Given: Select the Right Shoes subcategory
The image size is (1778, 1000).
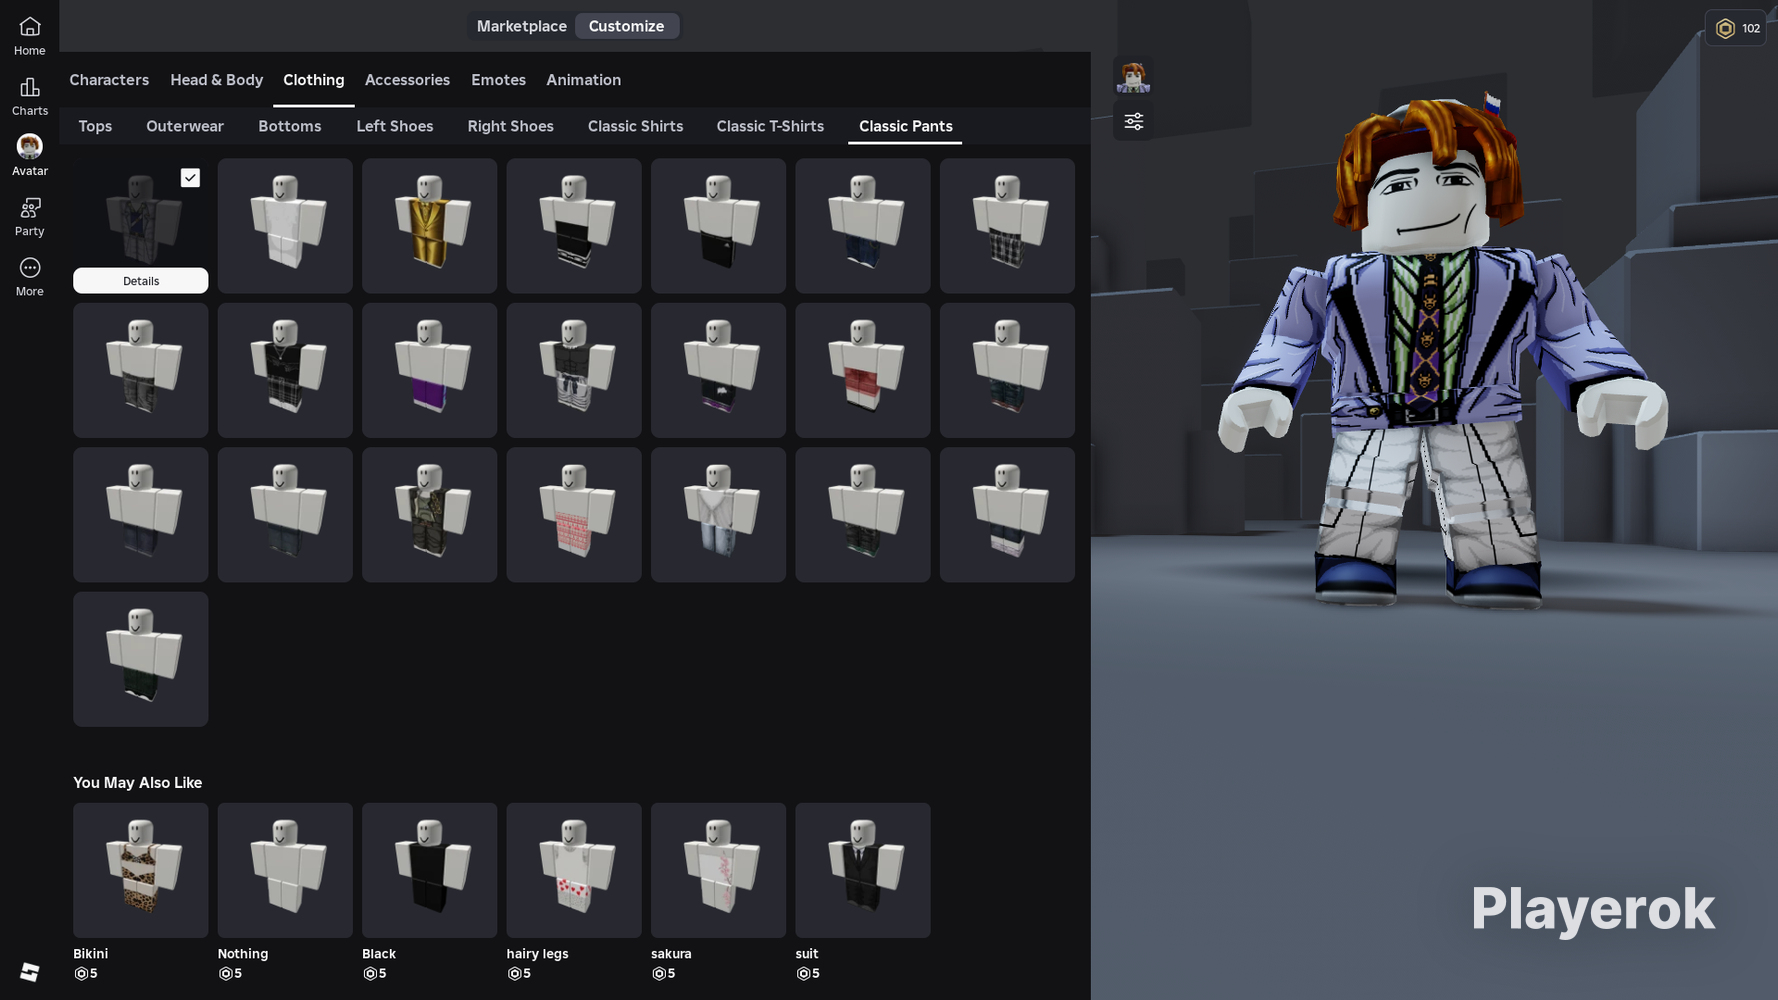Looking at the screenshot, I should pyautogui.click(x=511, y=126).
